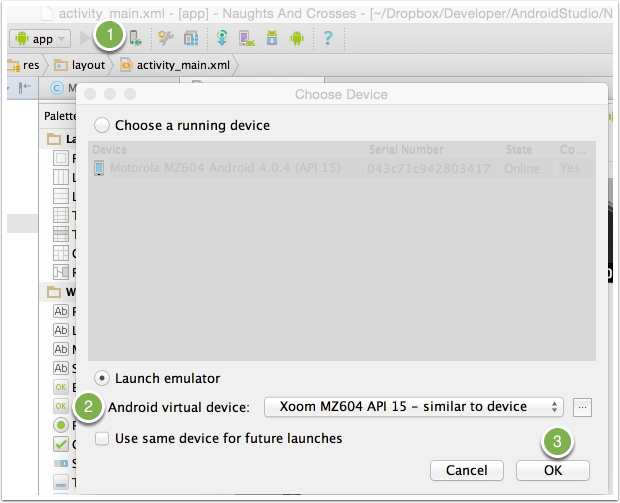This screenshot has width=620, height=503.
Task: Click the attach debugger device icon
Action: tap(135, 38)
